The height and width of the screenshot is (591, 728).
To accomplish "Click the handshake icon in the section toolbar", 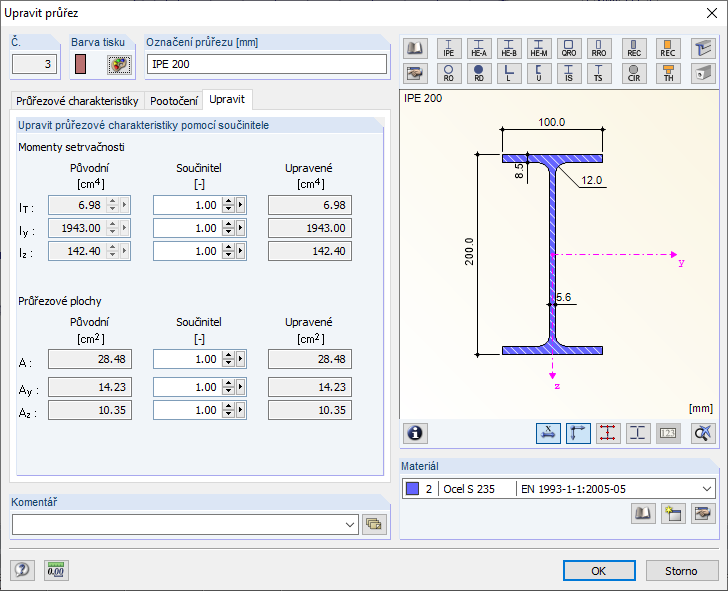I will (415, 73).
